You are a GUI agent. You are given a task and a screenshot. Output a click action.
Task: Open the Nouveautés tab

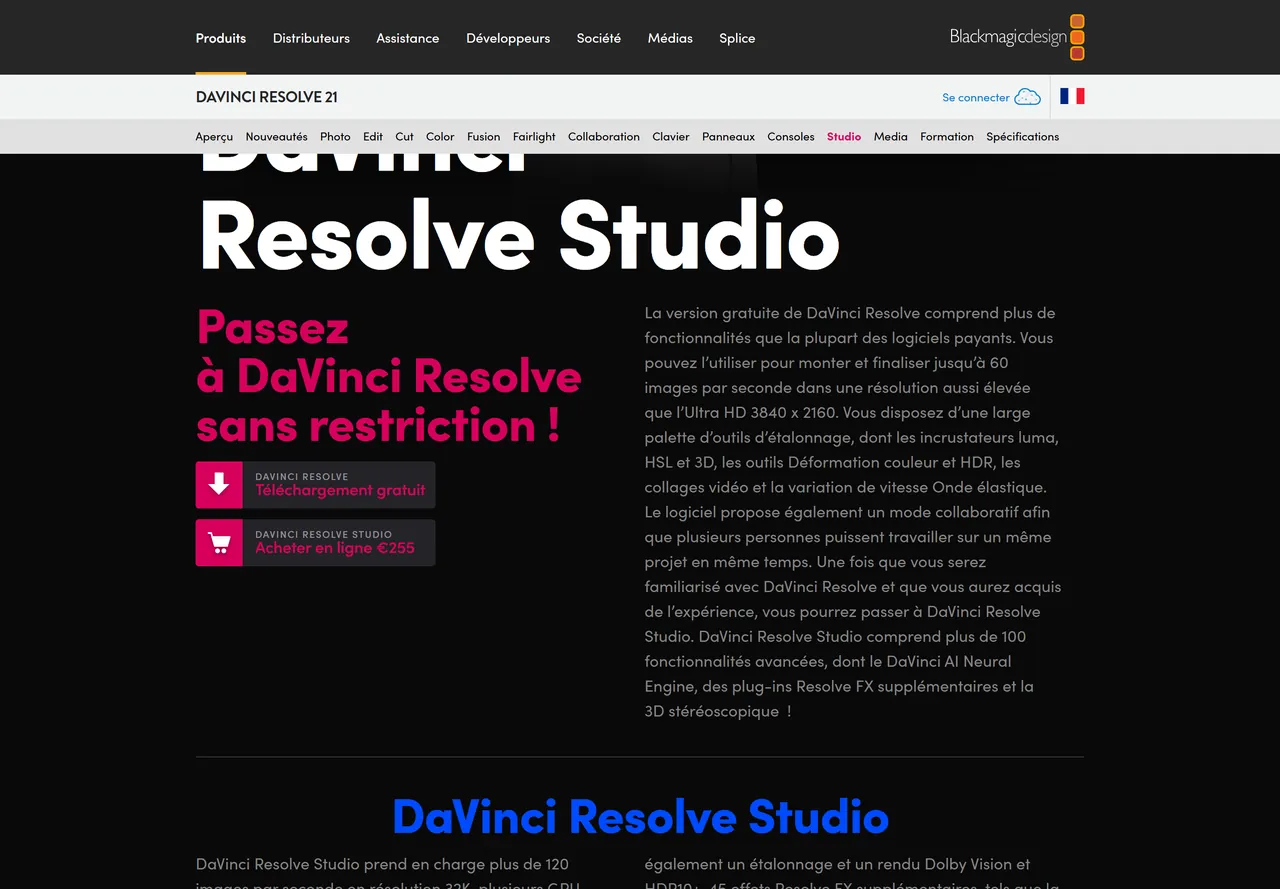[x=276, y=137]
